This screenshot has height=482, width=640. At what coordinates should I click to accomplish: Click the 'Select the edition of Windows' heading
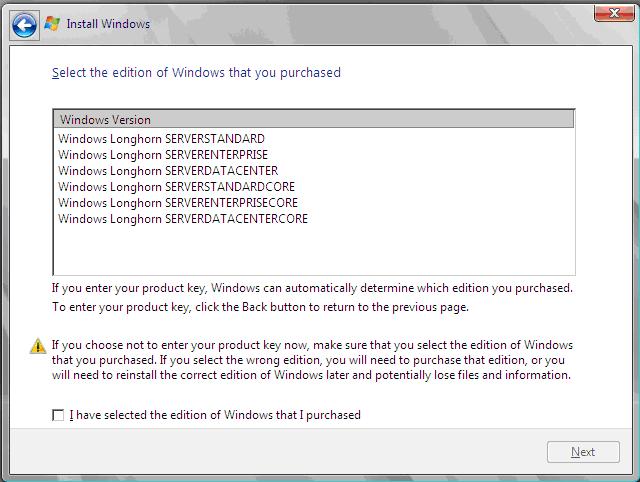[196, 73]
